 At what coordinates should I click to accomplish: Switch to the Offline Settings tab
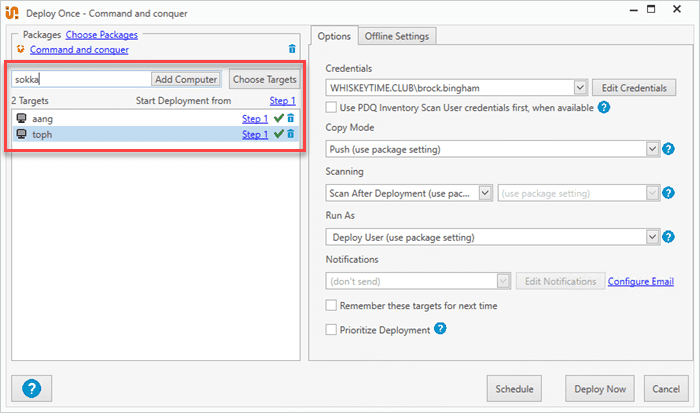coord(397,36)
